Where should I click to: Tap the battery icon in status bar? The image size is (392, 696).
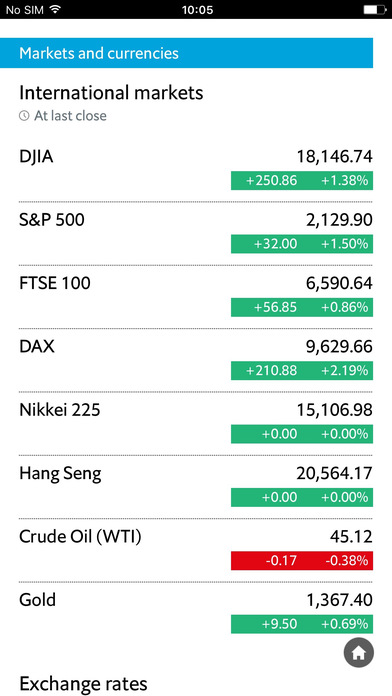tap(375, 9)
